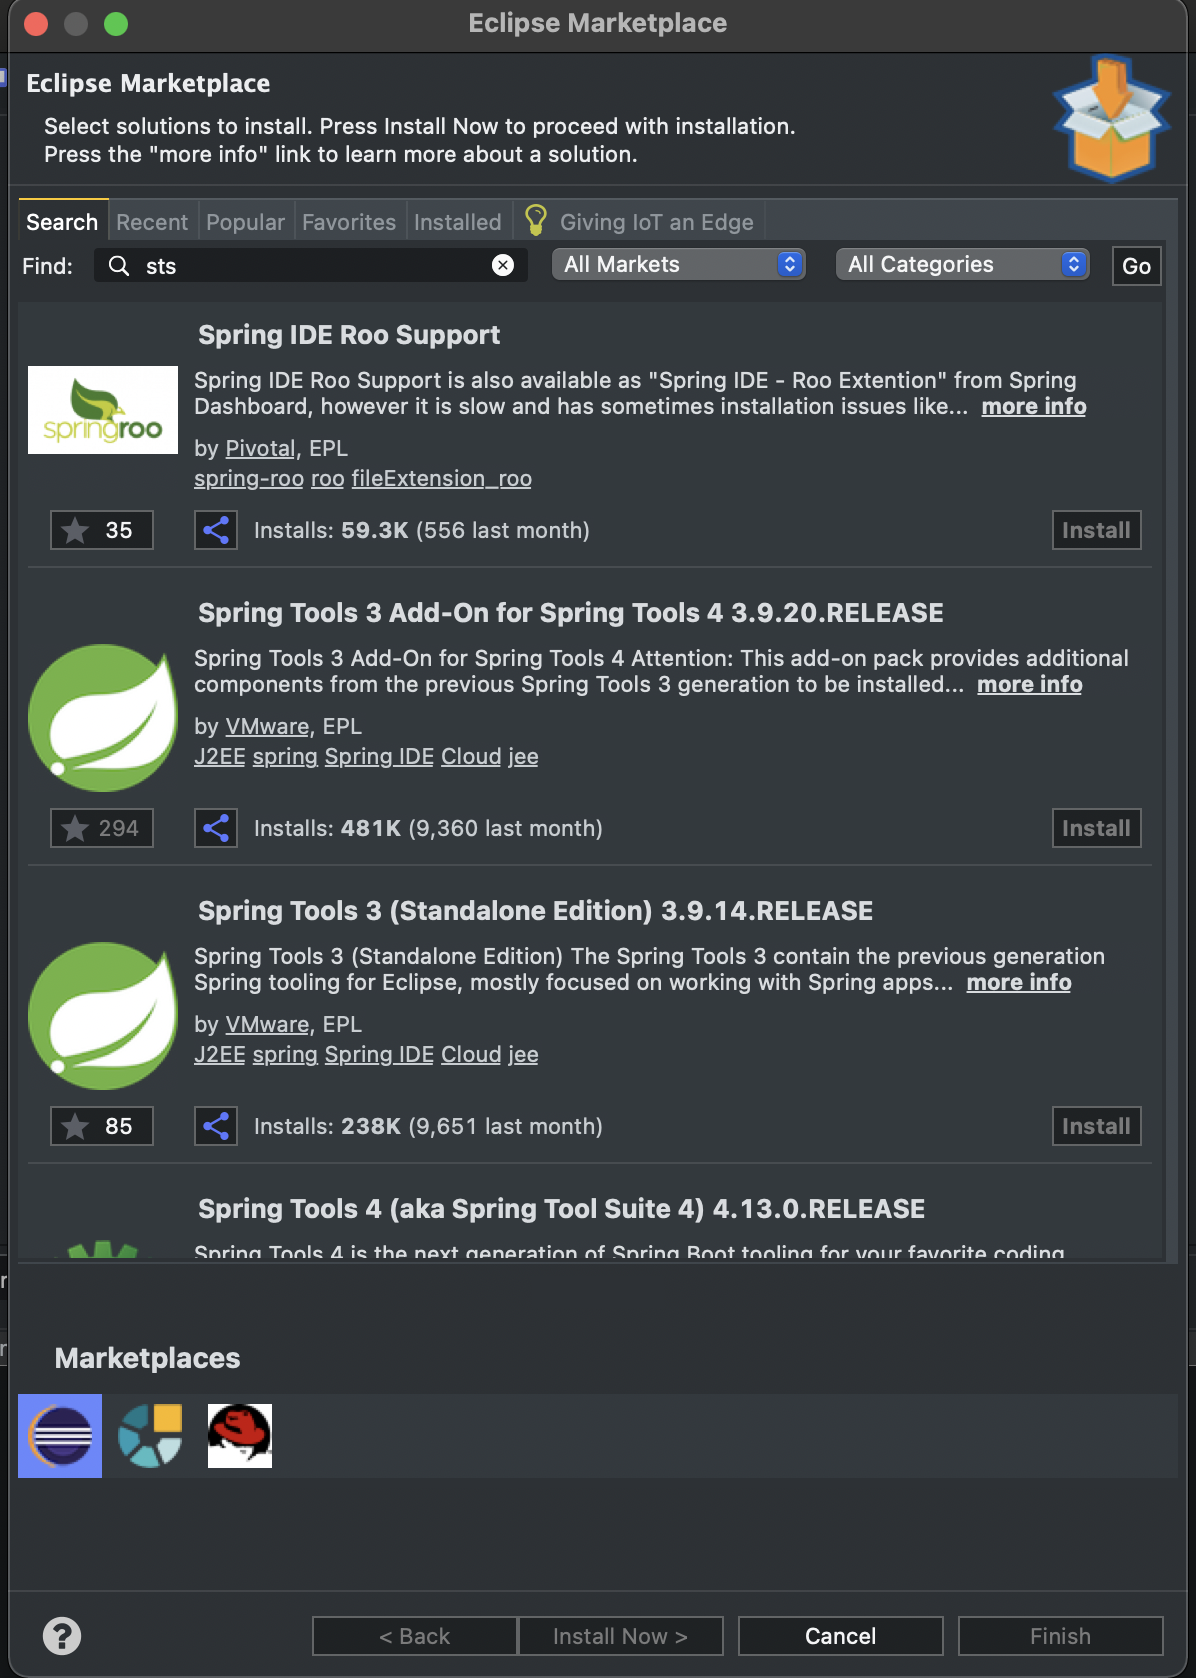Open the VMware link under Standalone Edition
The height and width of the screenshot is (1678, 1196).
point(267,1024)
